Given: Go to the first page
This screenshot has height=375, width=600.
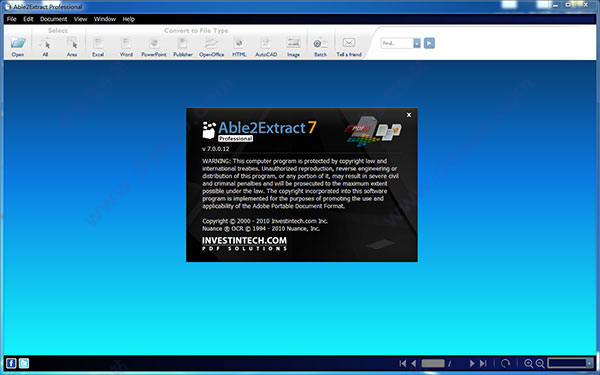Looking at the screenshot, I should tap(403, 363).
